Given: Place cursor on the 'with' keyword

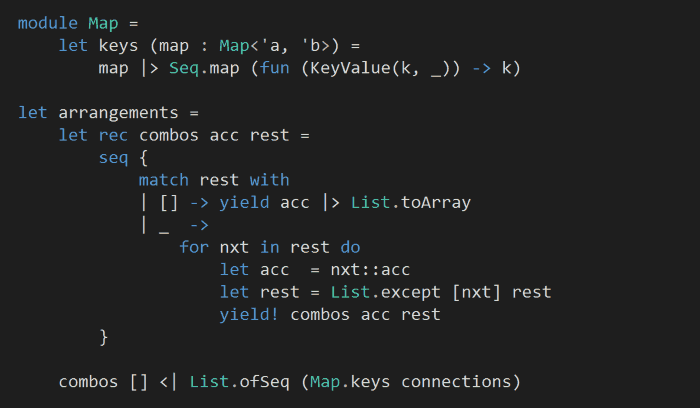Looking at the screenshot, I should [270, 180].
